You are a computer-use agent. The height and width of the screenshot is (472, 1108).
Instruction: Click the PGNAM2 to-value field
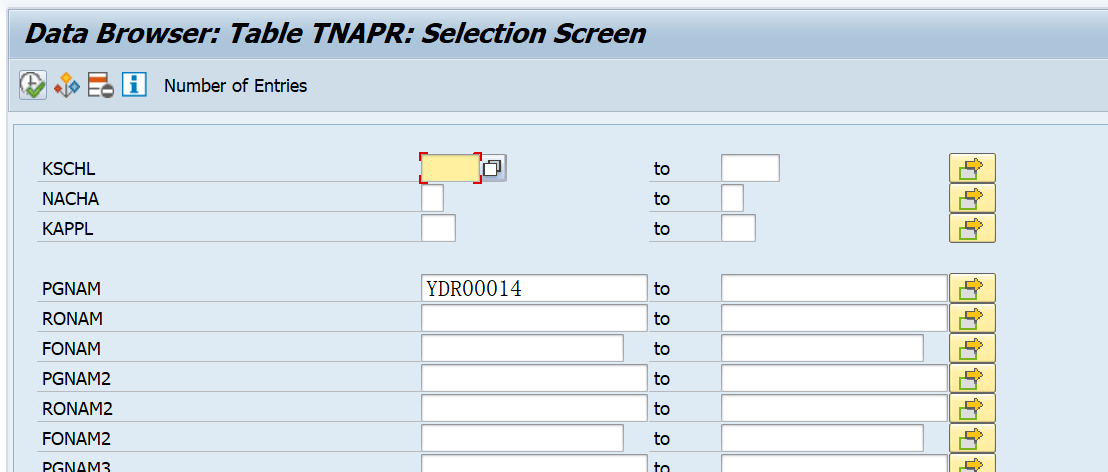(834, 378)
